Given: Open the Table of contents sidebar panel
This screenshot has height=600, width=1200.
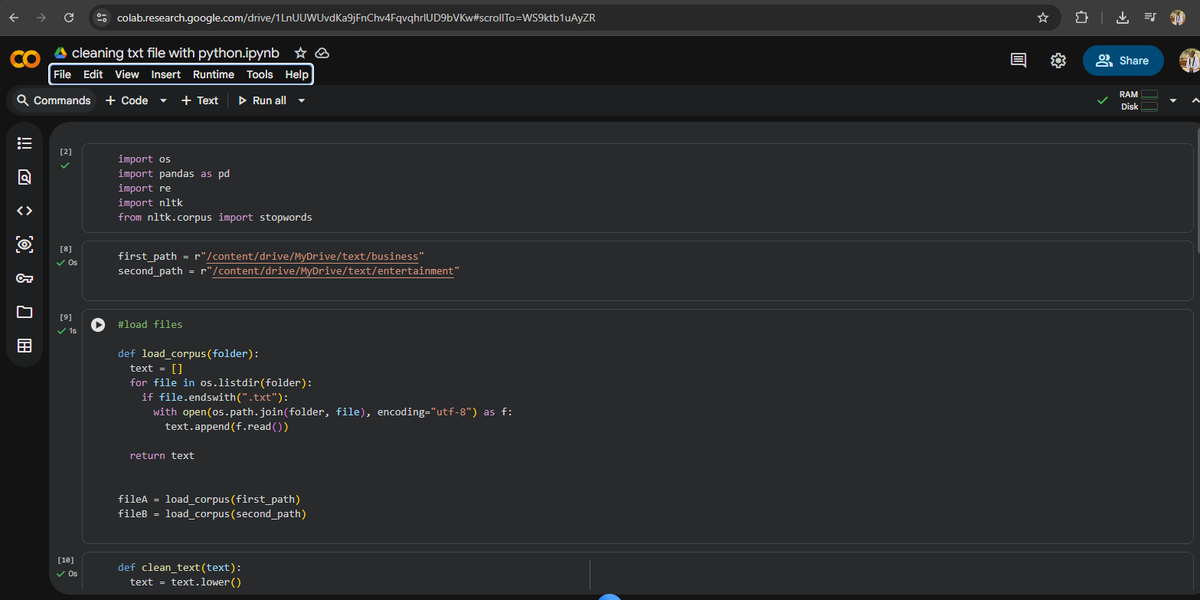Looking at the screenshot, I should (x=25, y=143).
